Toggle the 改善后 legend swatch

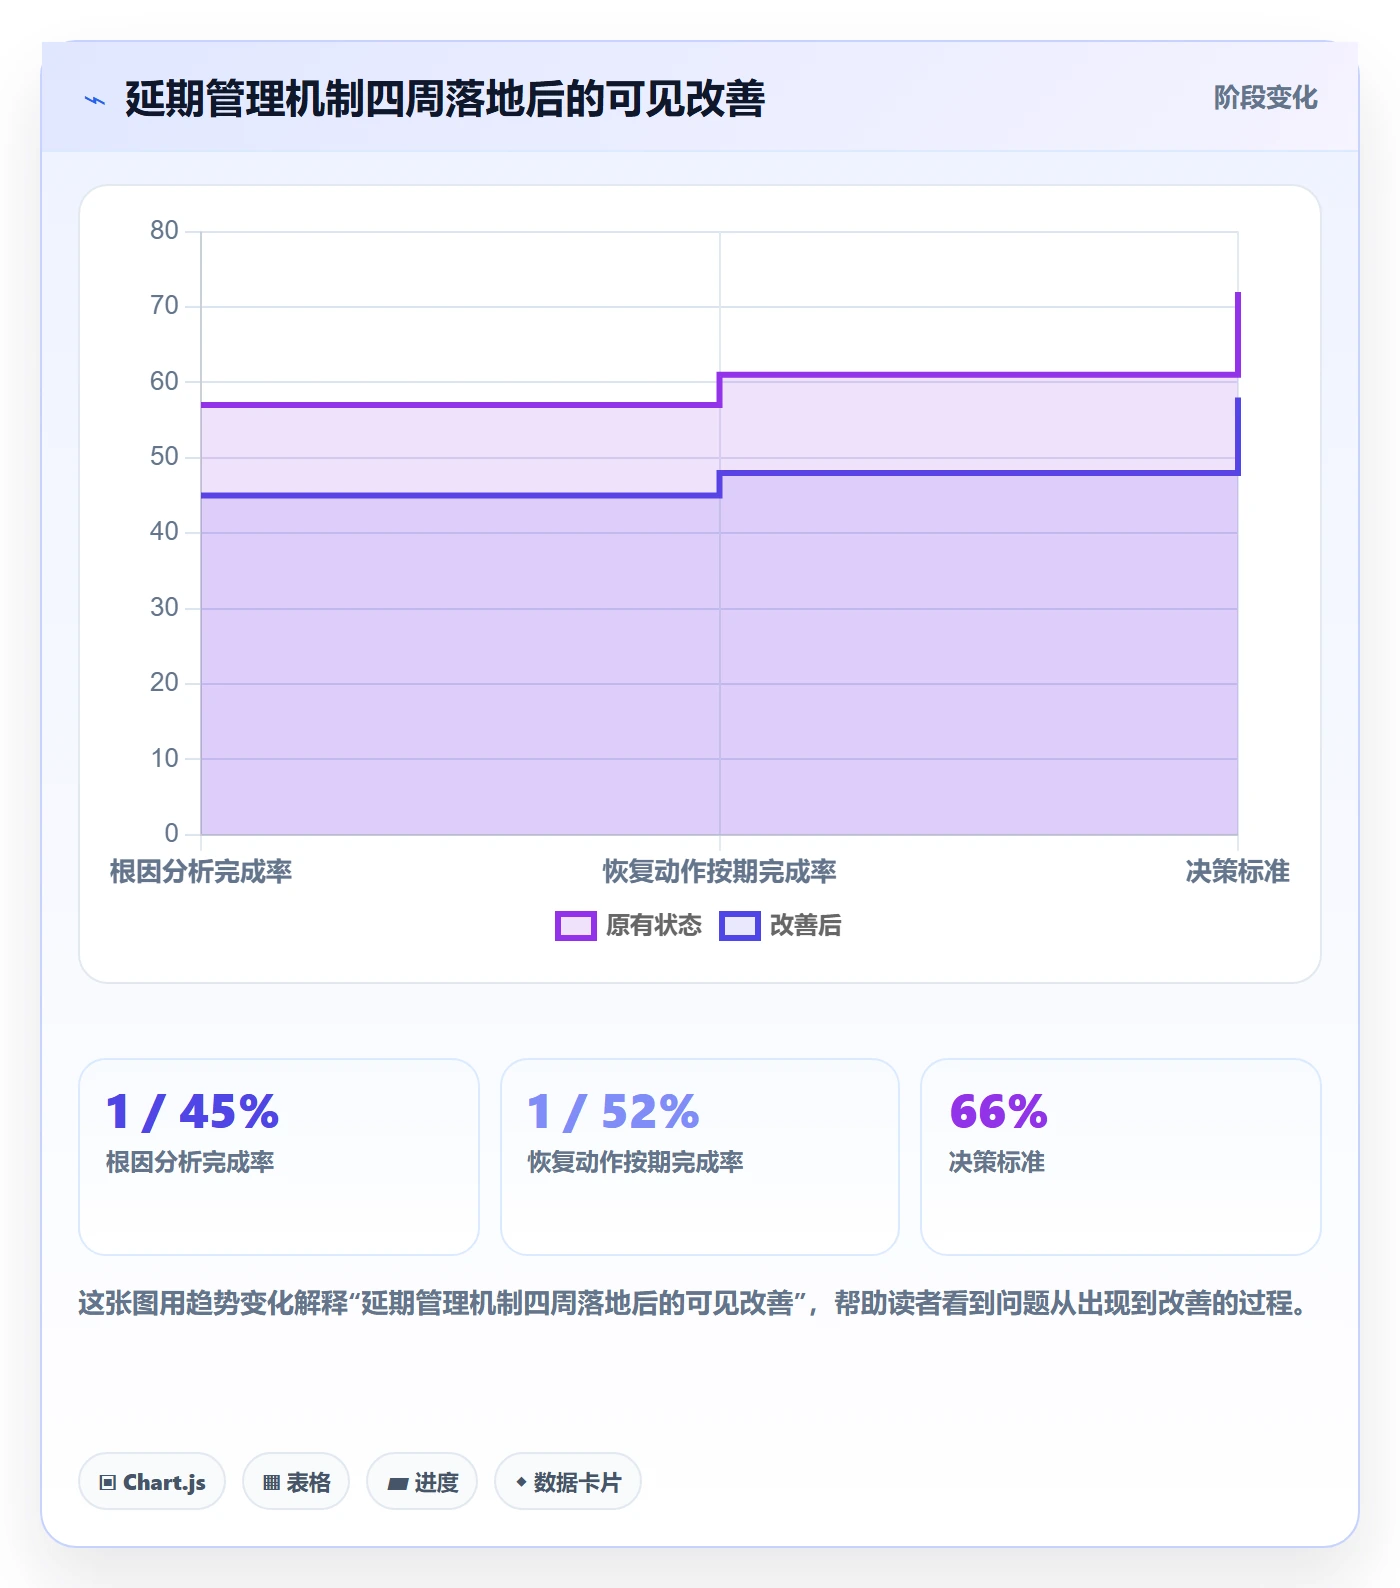click(x=740, y=926)
